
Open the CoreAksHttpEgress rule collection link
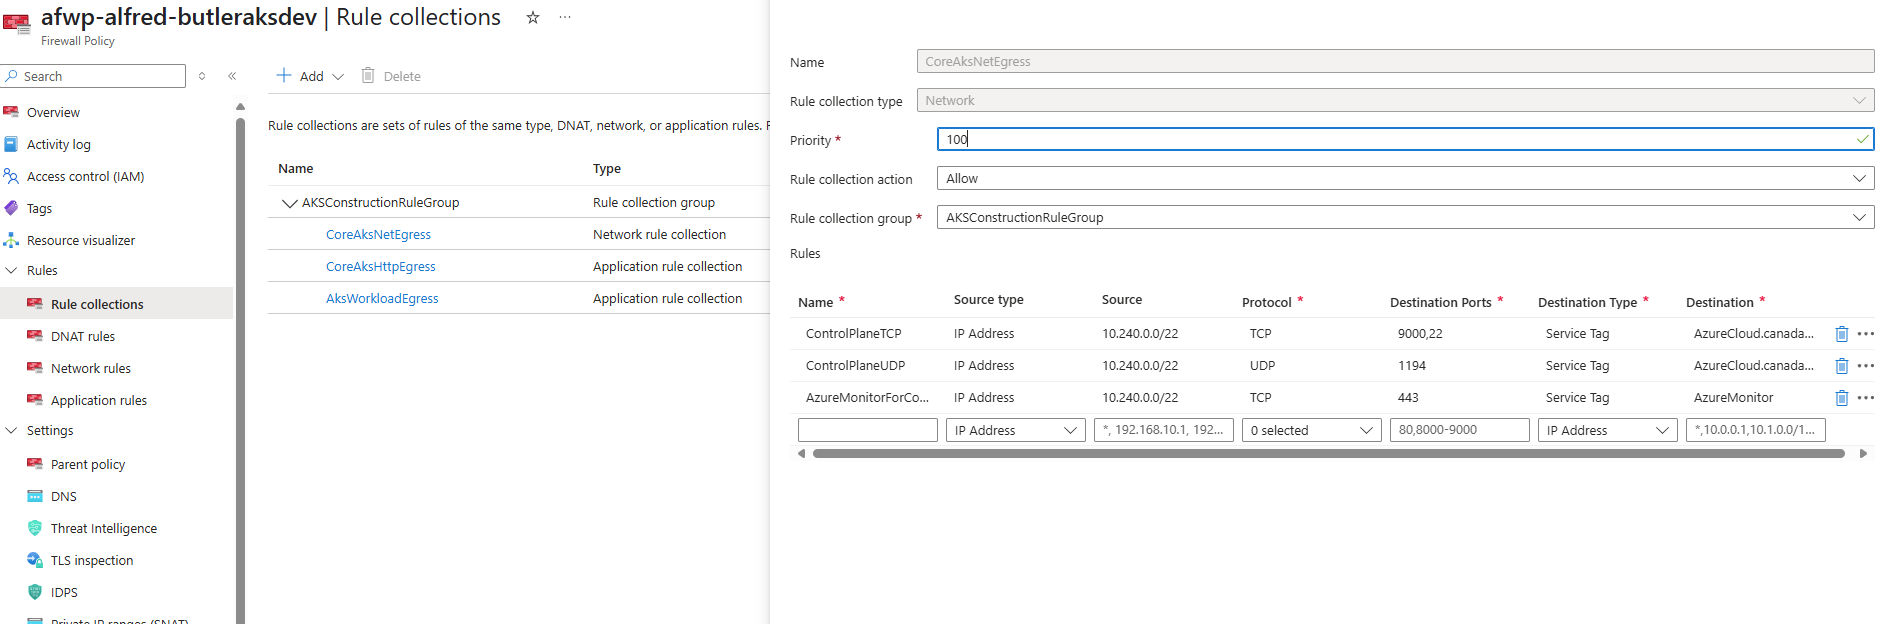(x=381, y=266)
